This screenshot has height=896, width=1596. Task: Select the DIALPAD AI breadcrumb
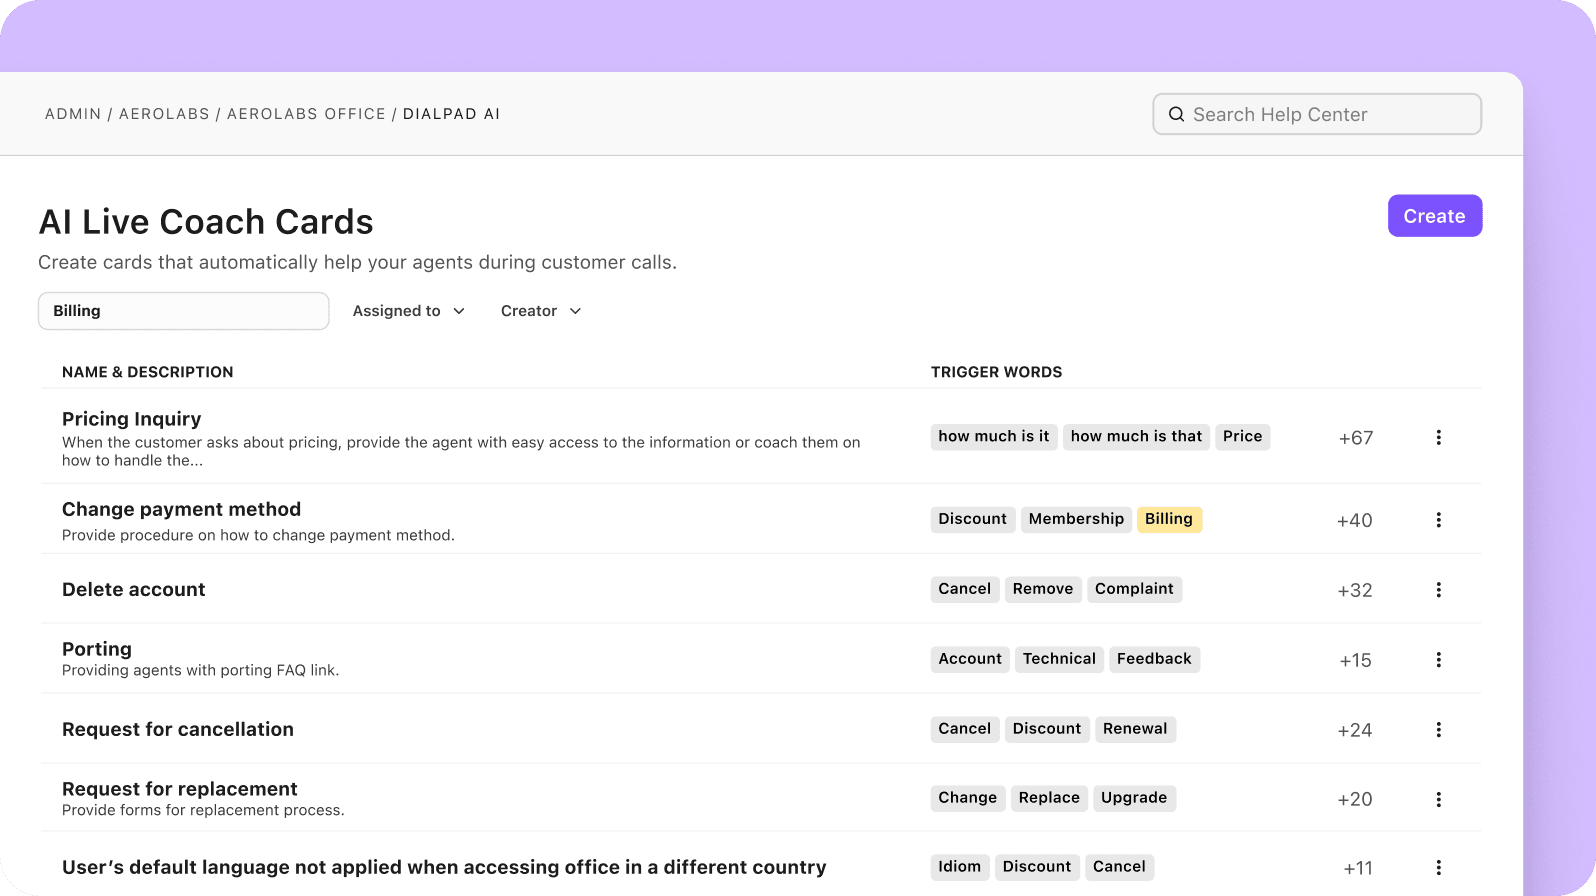pyautogui.click(x=451, y=114)
